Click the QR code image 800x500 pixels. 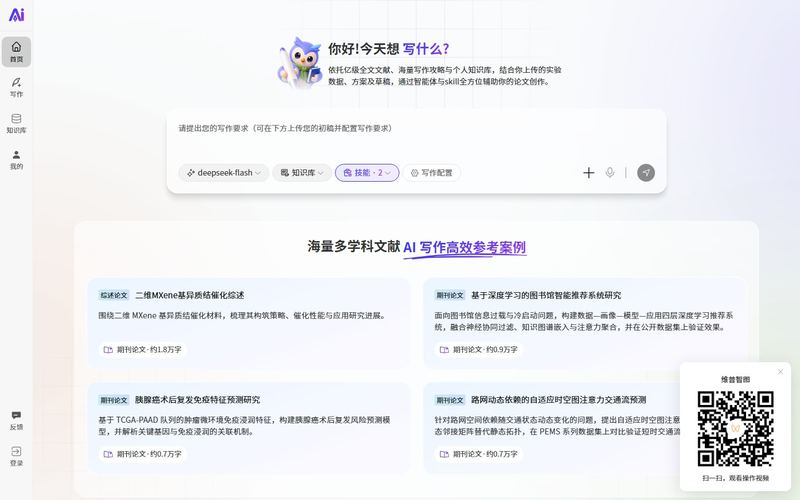click(x=735, y=429)
